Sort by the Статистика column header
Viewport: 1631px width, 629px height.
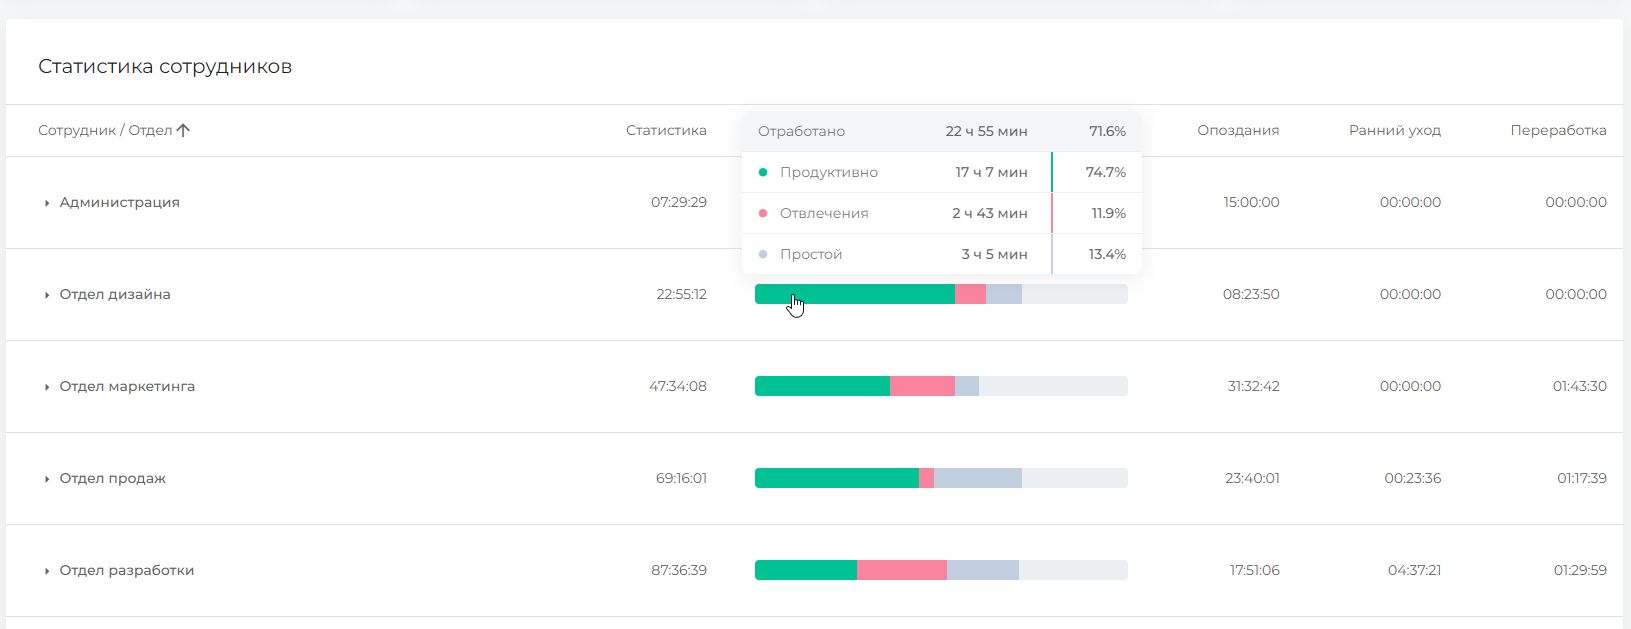point(666,130)
